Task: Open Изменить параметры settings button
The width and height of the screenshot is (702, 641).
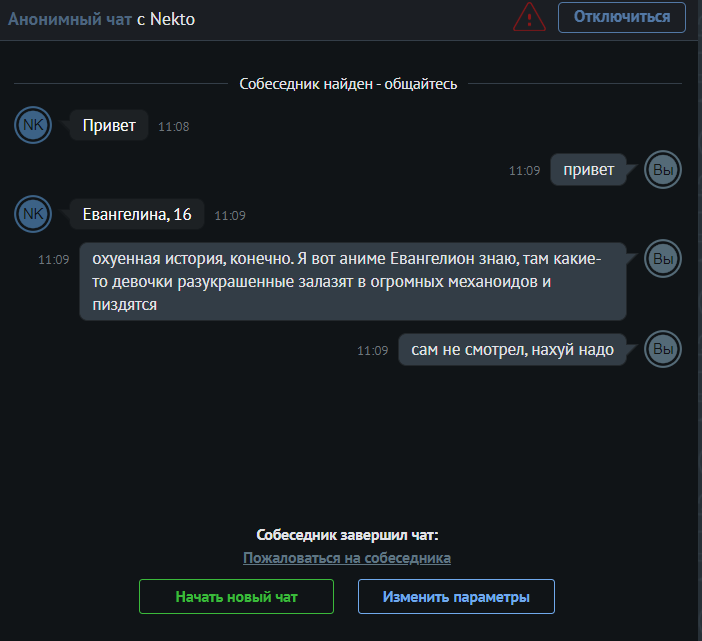Action: (456, 597)
